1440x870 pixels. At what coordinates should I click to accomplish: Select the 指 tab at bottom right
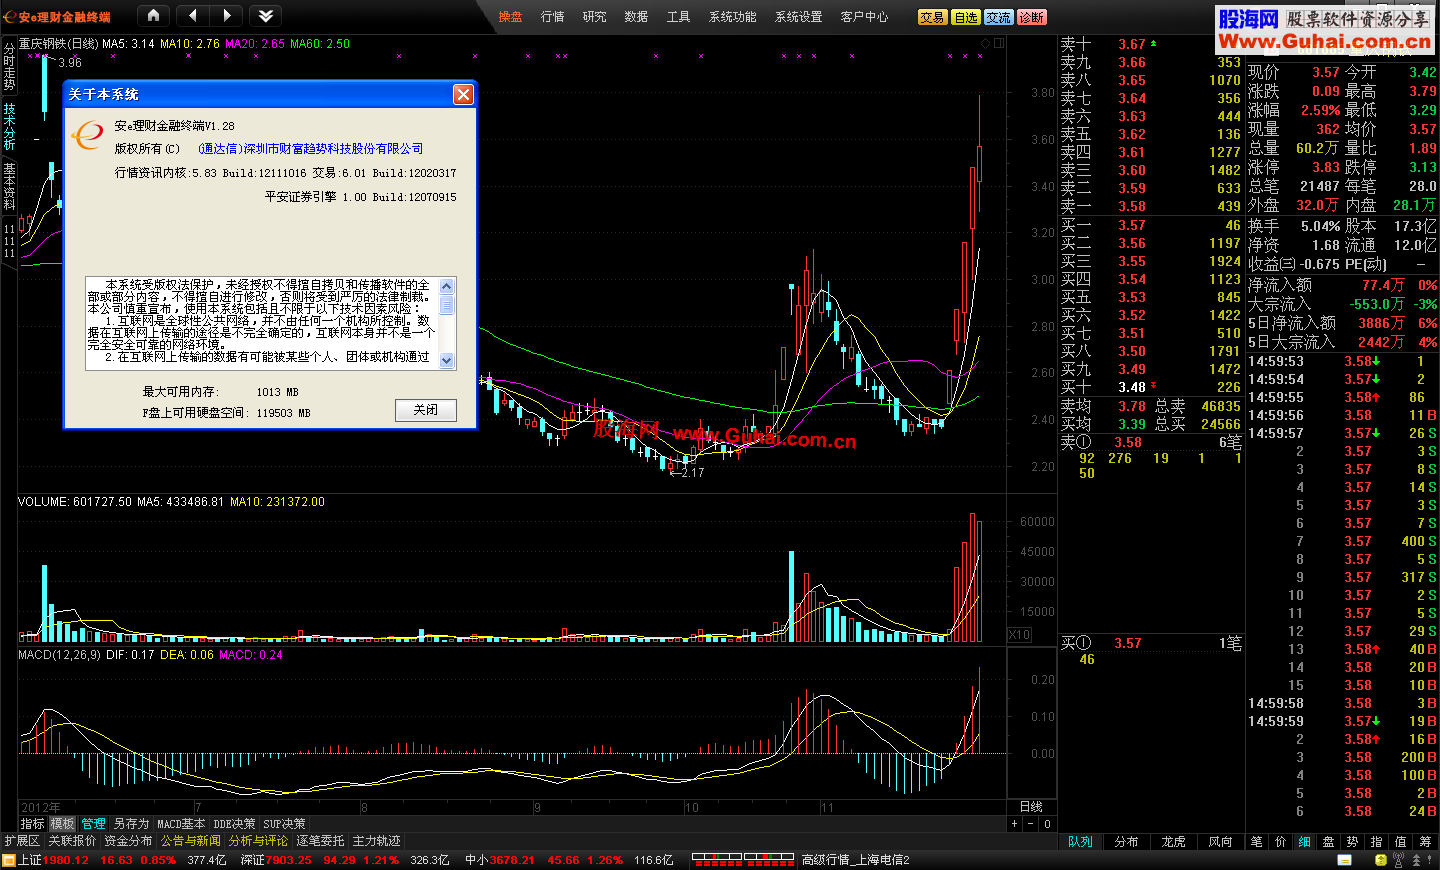[1377, 842]
